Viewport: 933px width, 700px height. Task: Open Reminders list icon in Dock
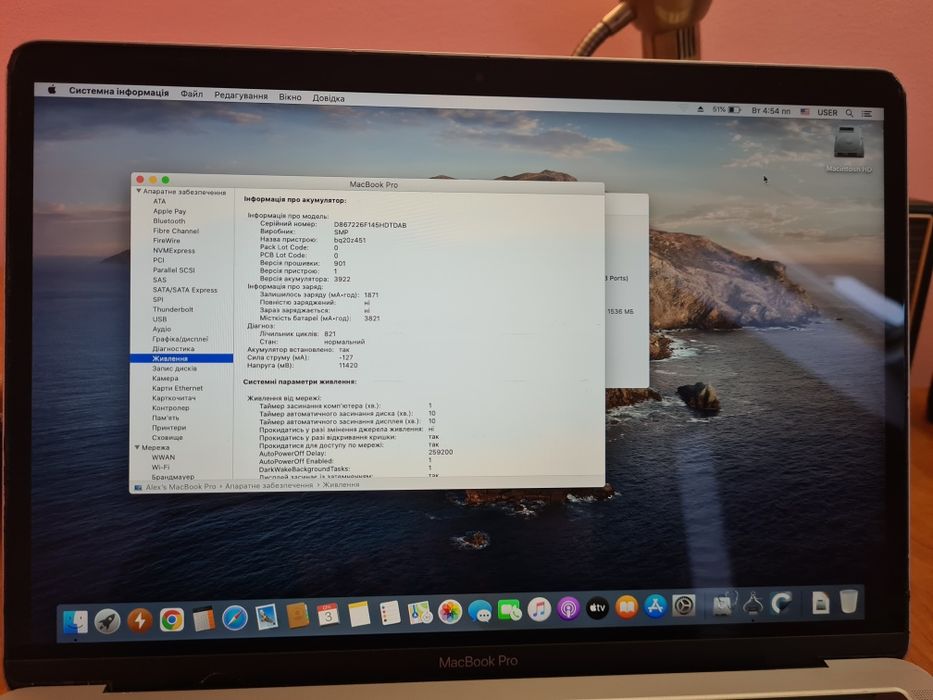point(390,612)
